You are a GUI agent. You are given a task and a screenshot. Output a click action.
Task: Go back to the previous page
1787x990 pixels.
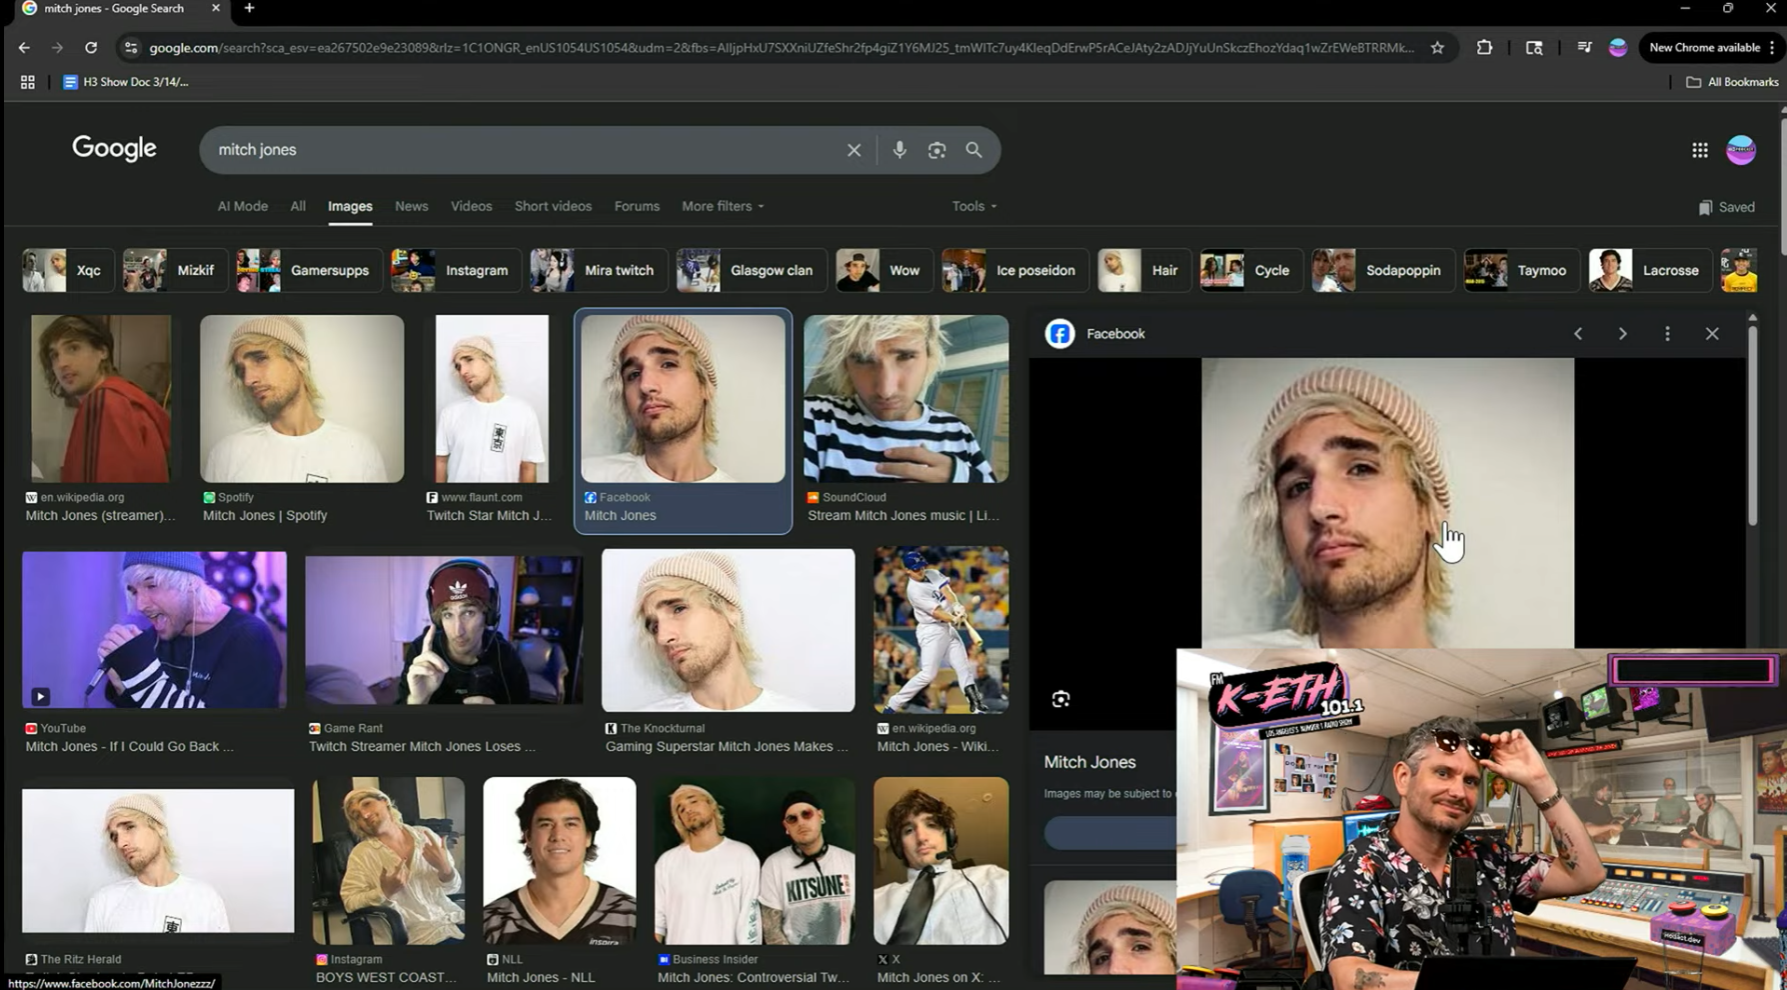[x=24, y=47]
